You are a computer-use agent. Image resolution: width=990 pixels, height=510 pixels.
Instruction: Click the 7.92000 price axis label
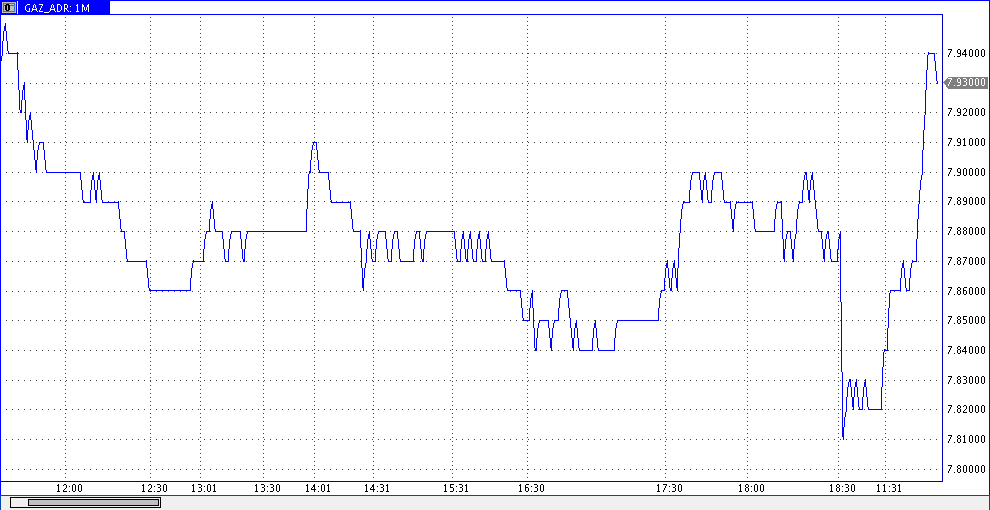click(967, 112)
